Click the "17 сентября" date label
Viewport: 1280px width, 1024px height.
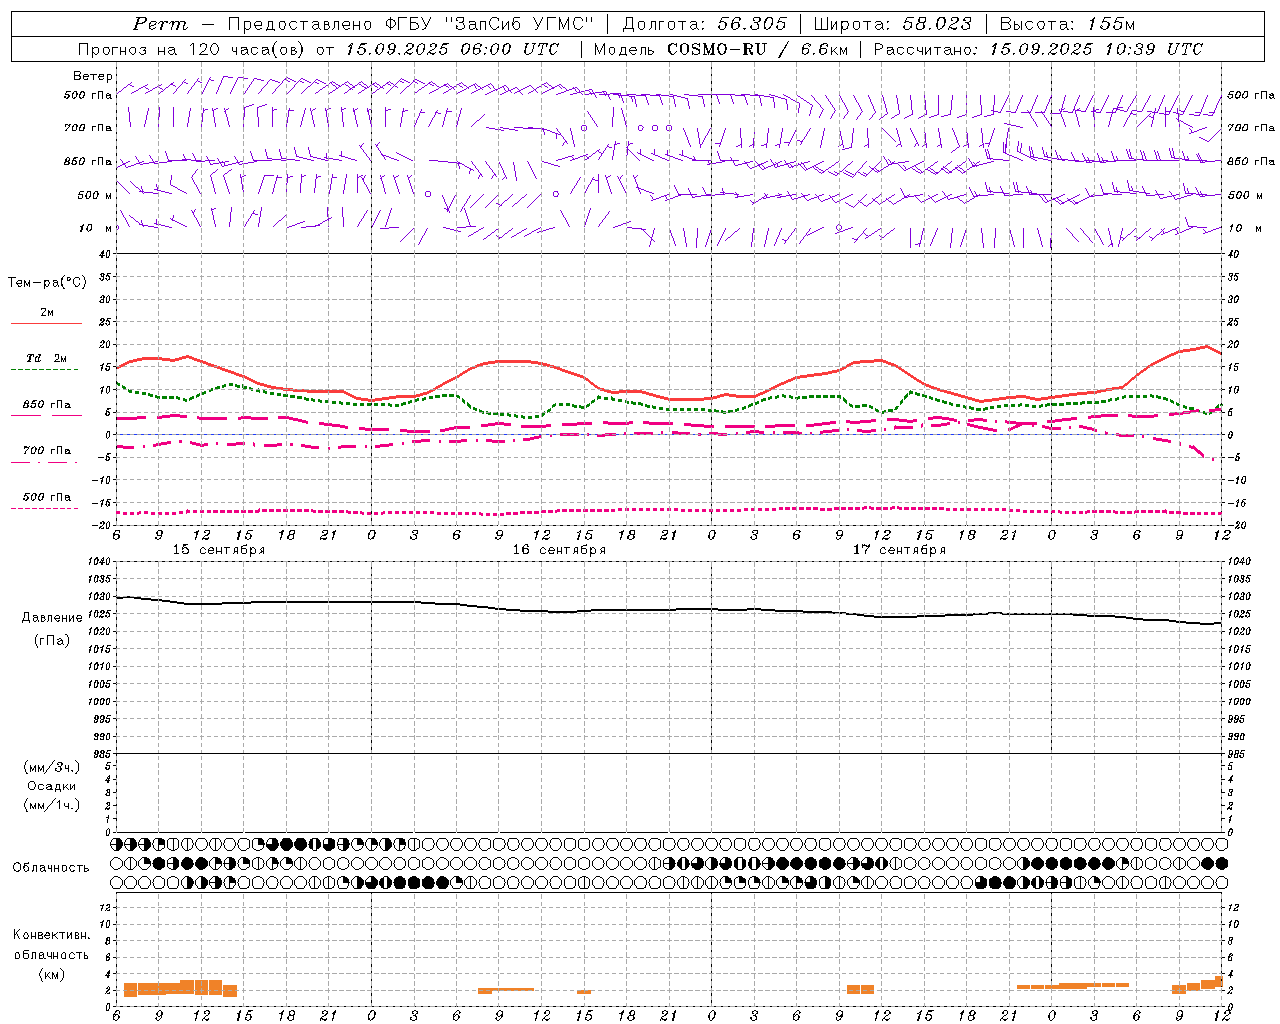[899, 550]
